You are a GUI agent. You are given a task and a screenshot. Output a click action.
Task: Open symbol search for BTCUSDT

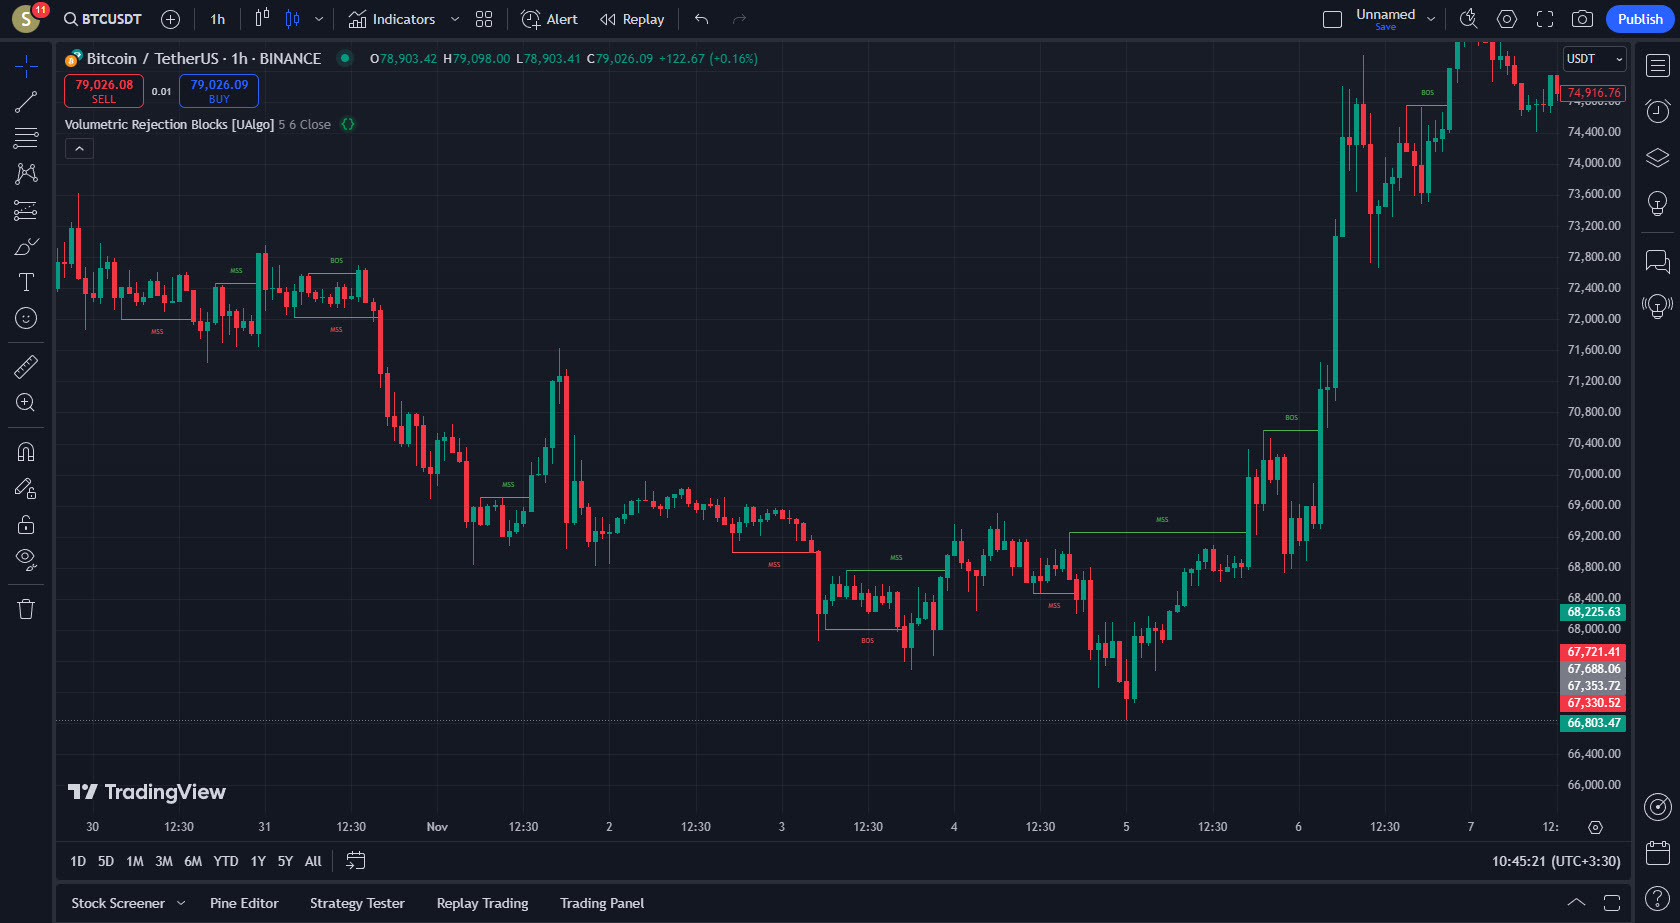click(103, 19)
